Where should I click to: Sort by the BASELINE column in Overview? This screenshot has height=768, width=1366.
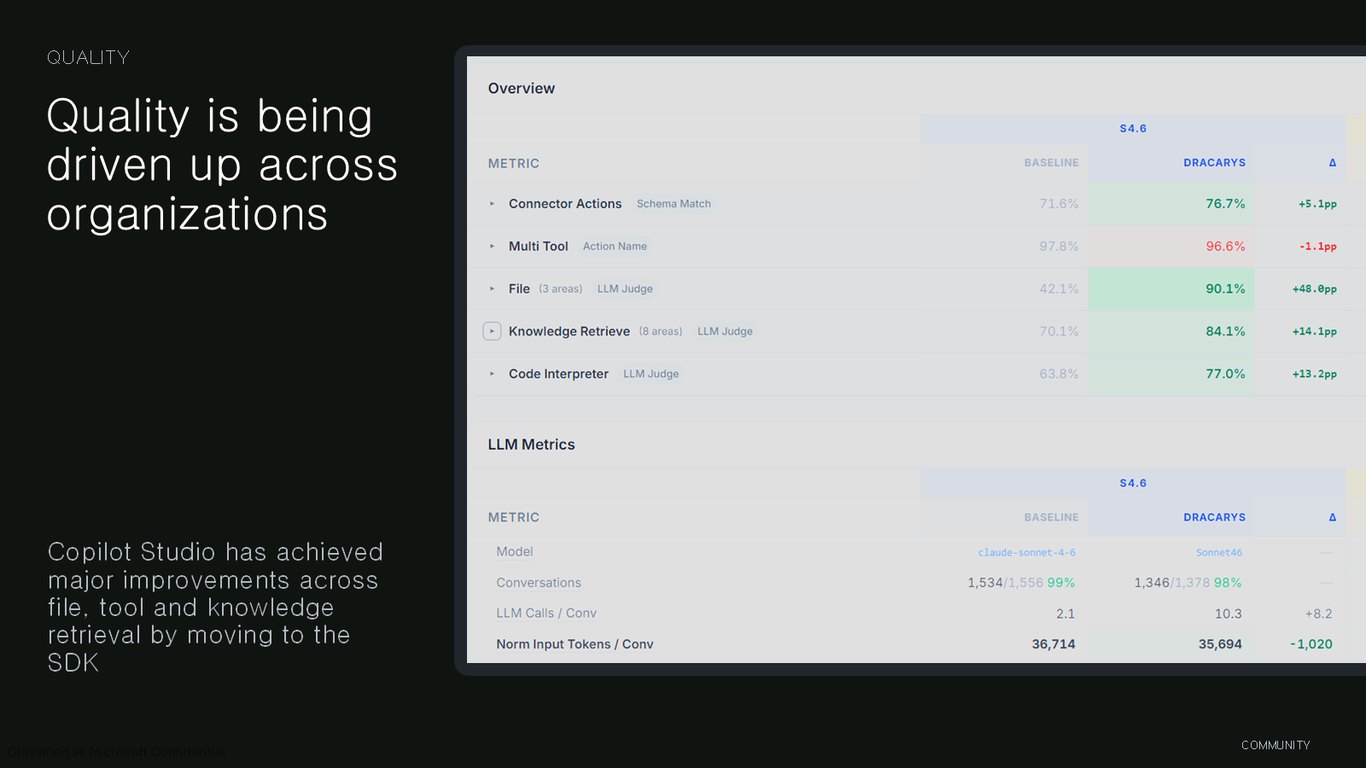coord(1051,163)
